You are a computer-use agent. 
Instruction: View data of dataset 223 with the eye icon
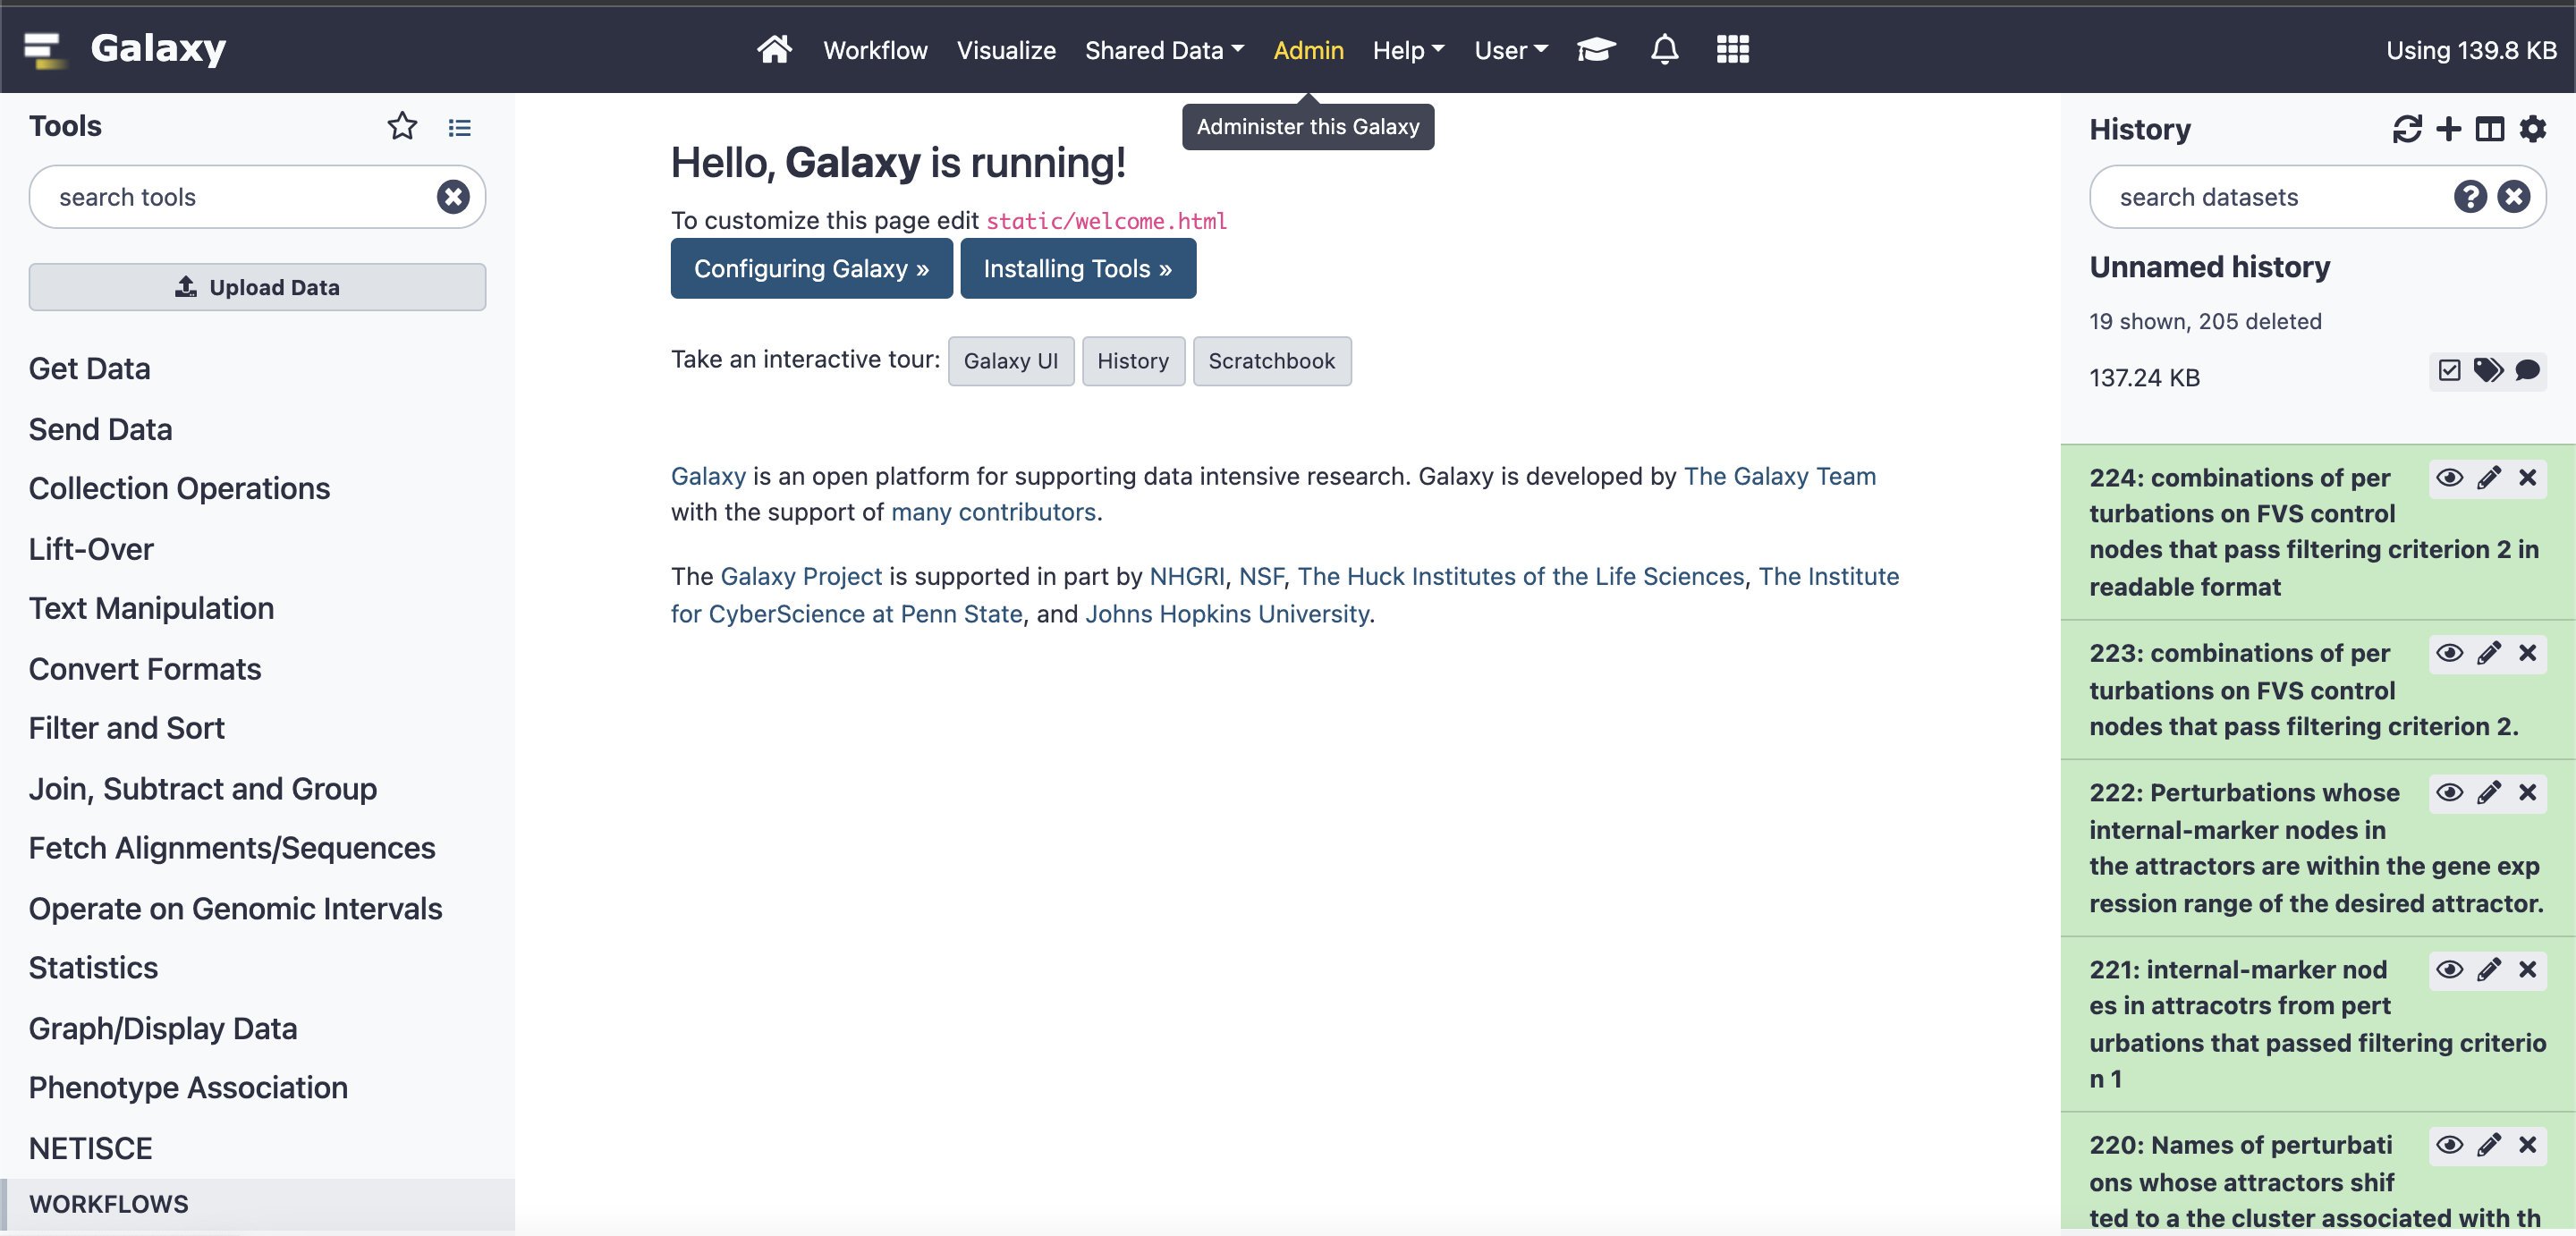pos(2449,653)
